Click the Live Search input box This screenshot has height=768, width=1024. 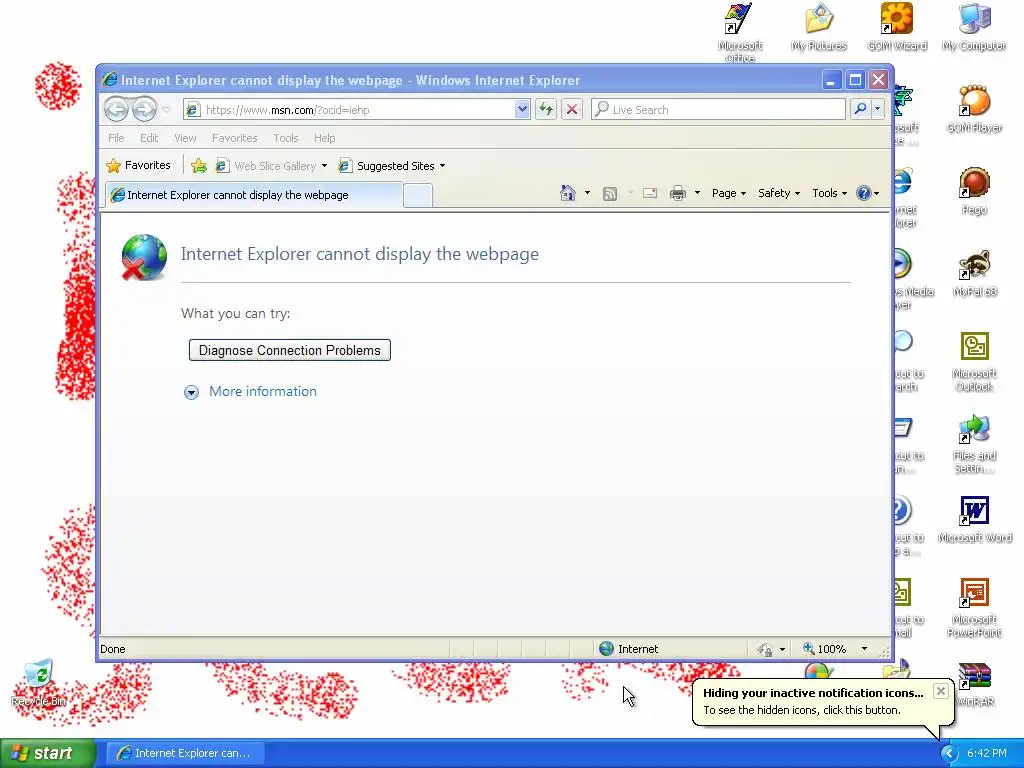click(718, 110)
